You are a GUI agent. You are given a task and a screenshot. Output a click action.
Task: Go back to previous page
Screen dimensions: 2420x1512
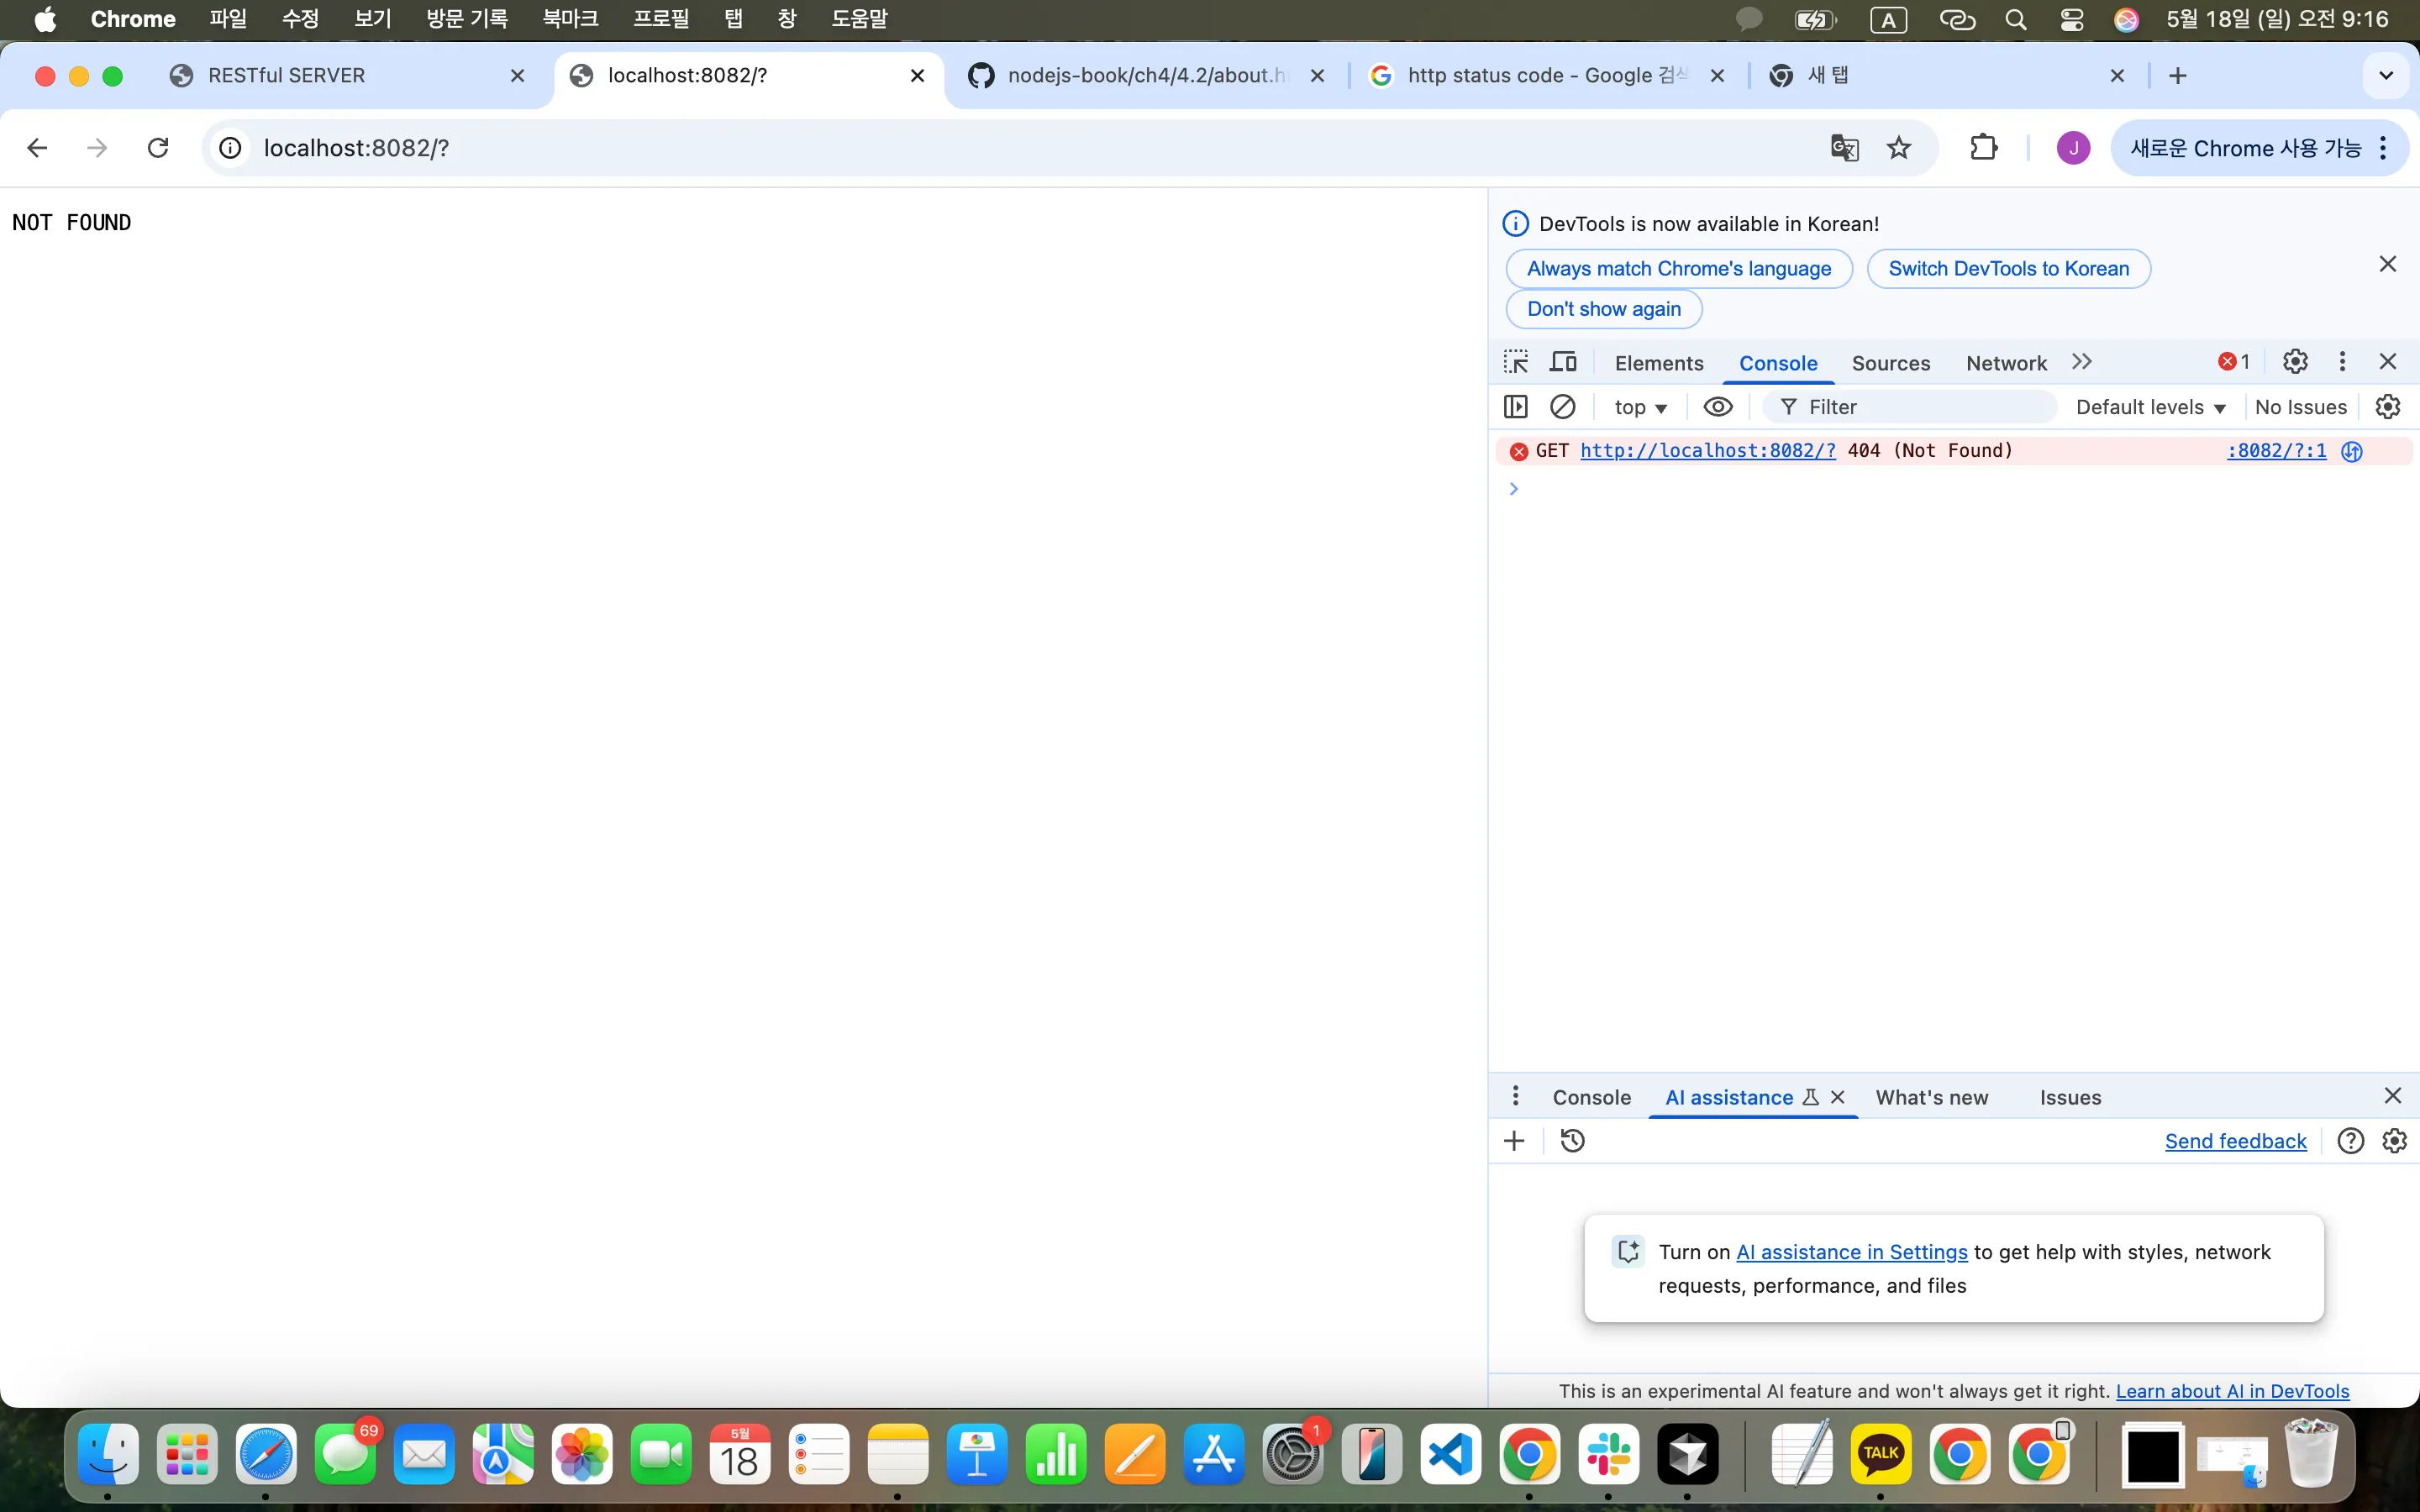pyautogui.click(x=37, y=148)
